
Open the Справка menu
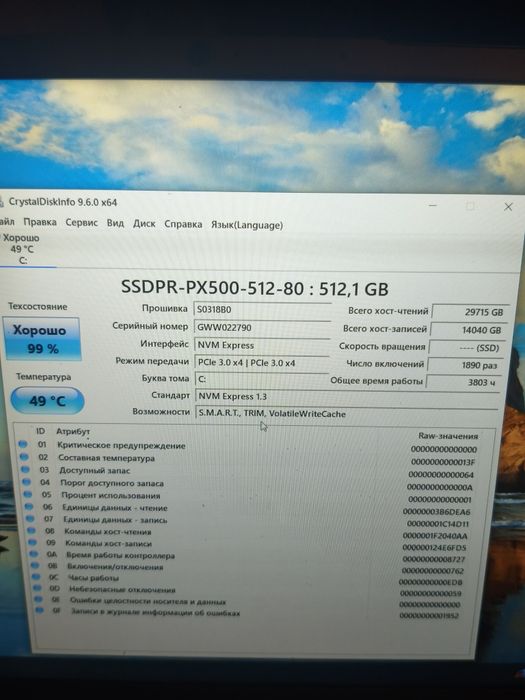(183, 224)
